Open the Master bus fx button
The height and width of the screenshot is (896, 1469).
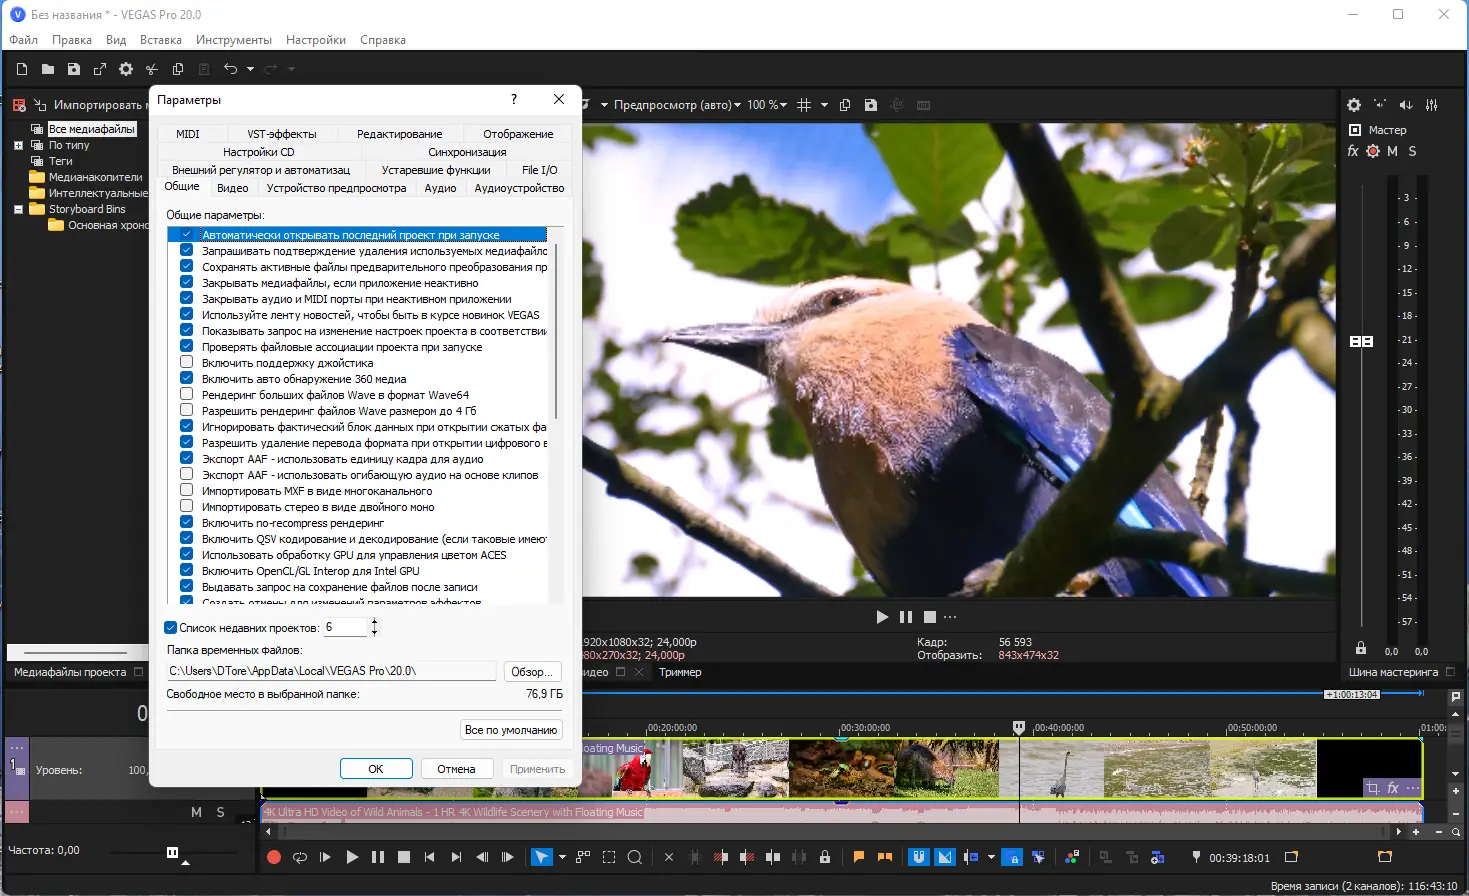click(1353, 151)
